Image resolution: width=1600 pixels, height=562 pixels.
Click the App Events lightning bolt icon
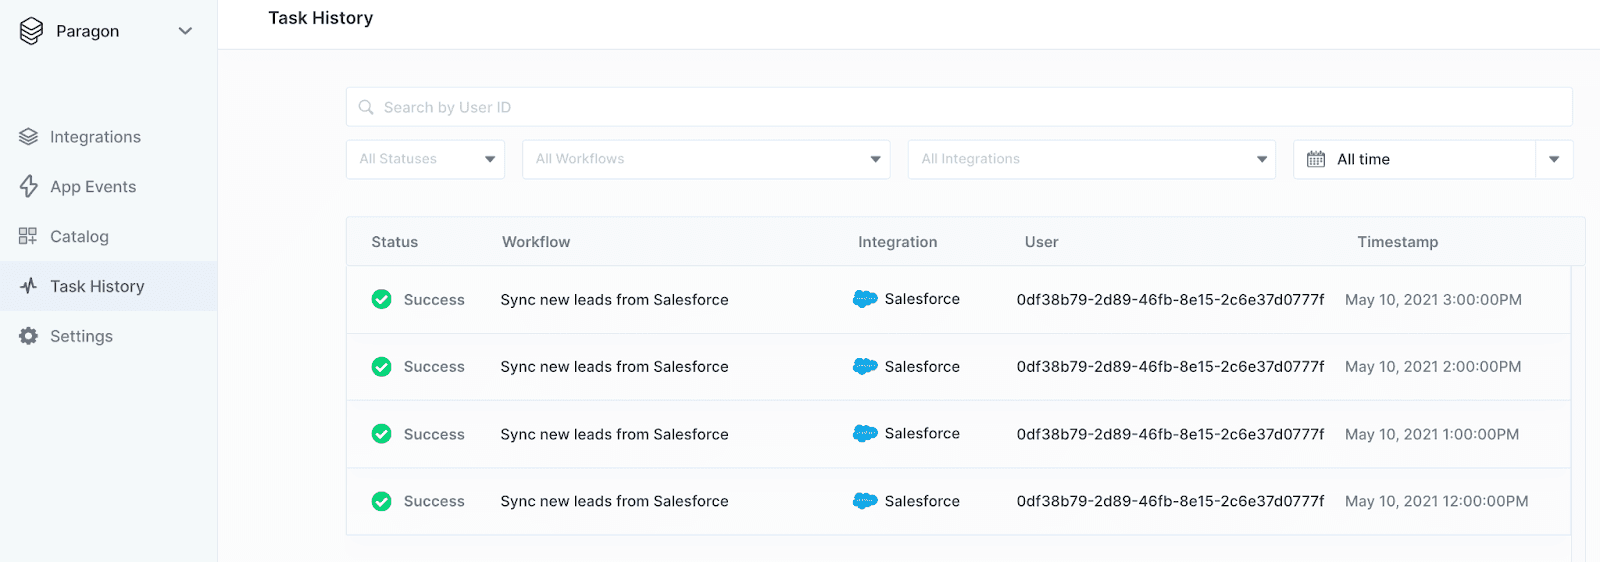click(28, 187)
